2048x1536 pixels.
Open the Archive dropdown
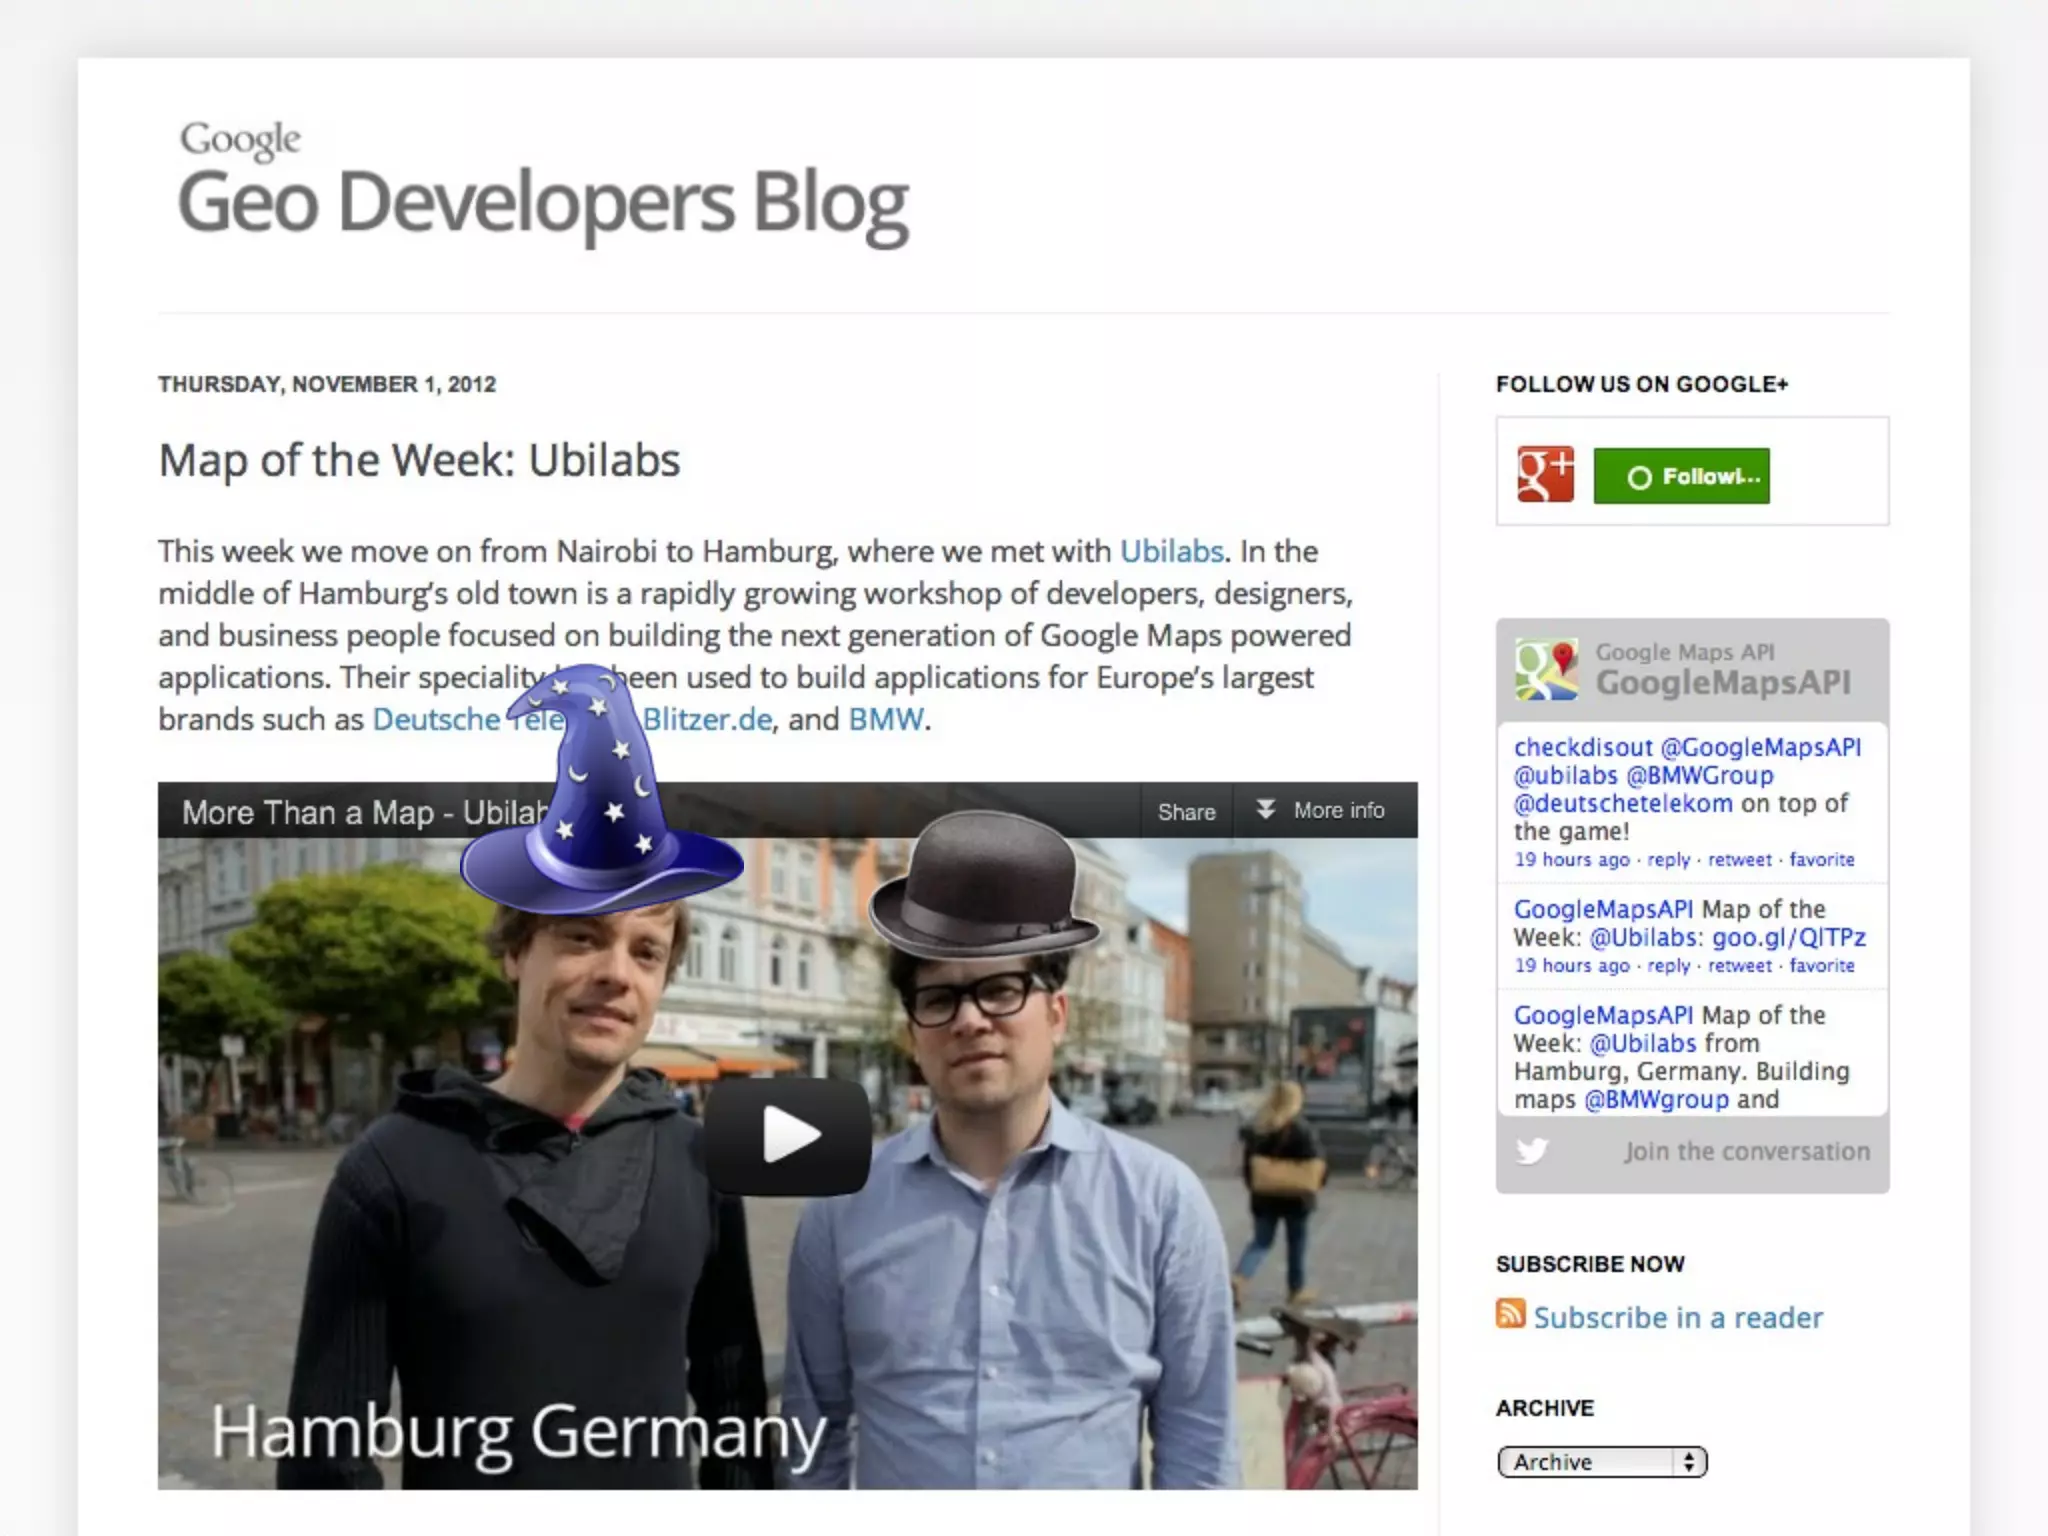coord(1601,1462)
